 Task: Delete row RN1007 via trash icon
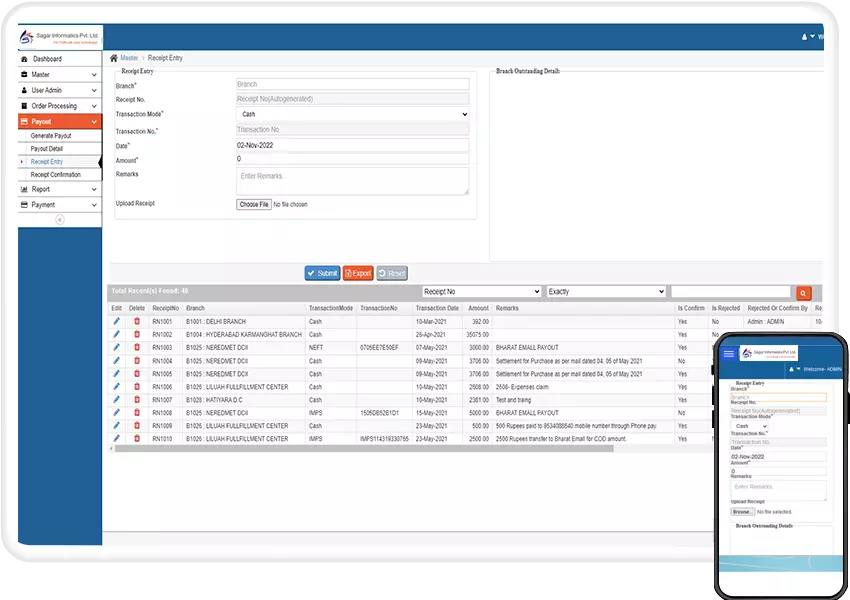137,399
